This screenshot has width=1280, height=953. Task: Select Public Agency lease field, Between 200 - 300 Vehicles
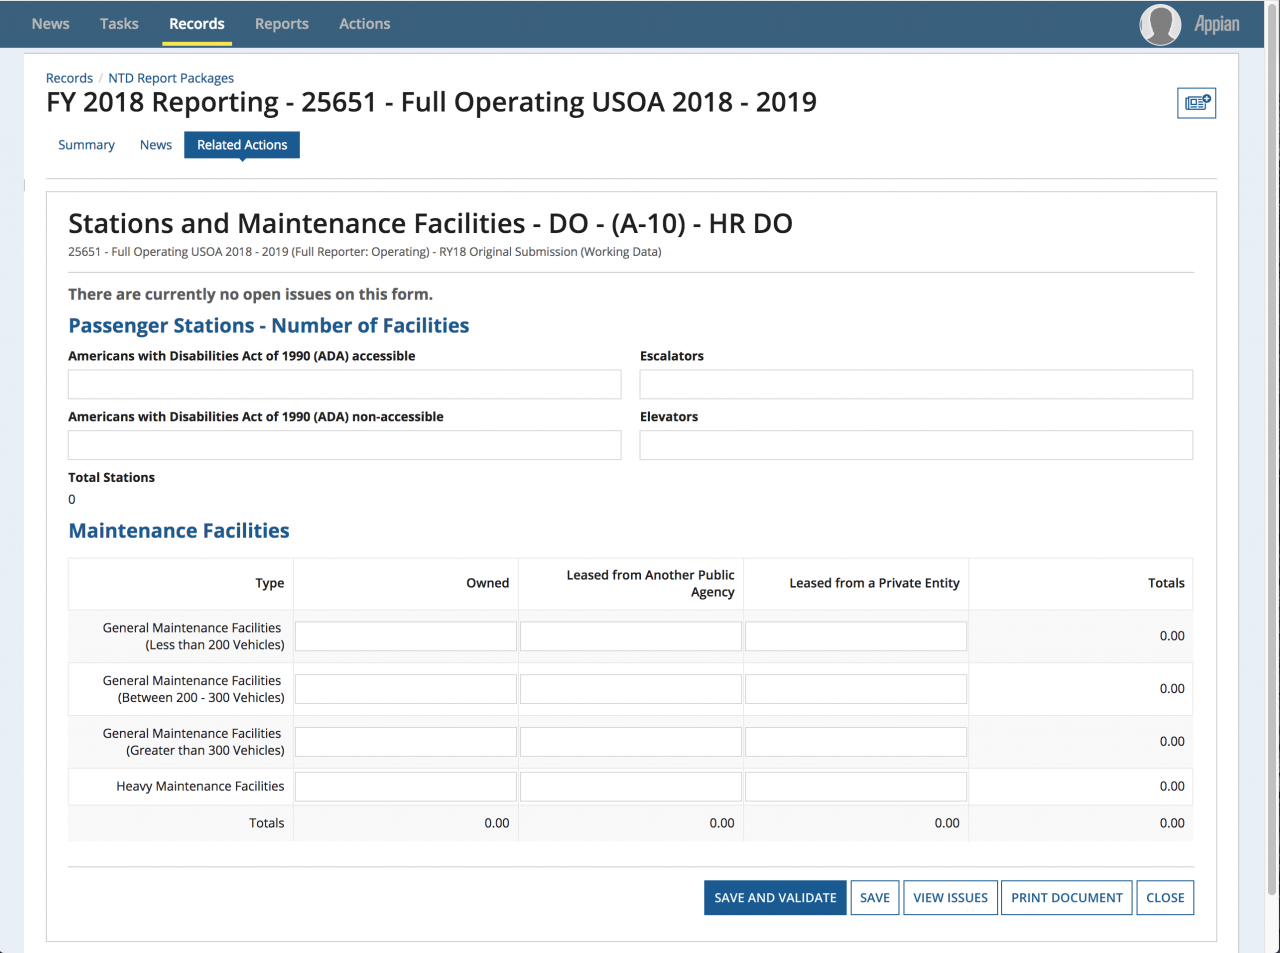click(631, 689)
